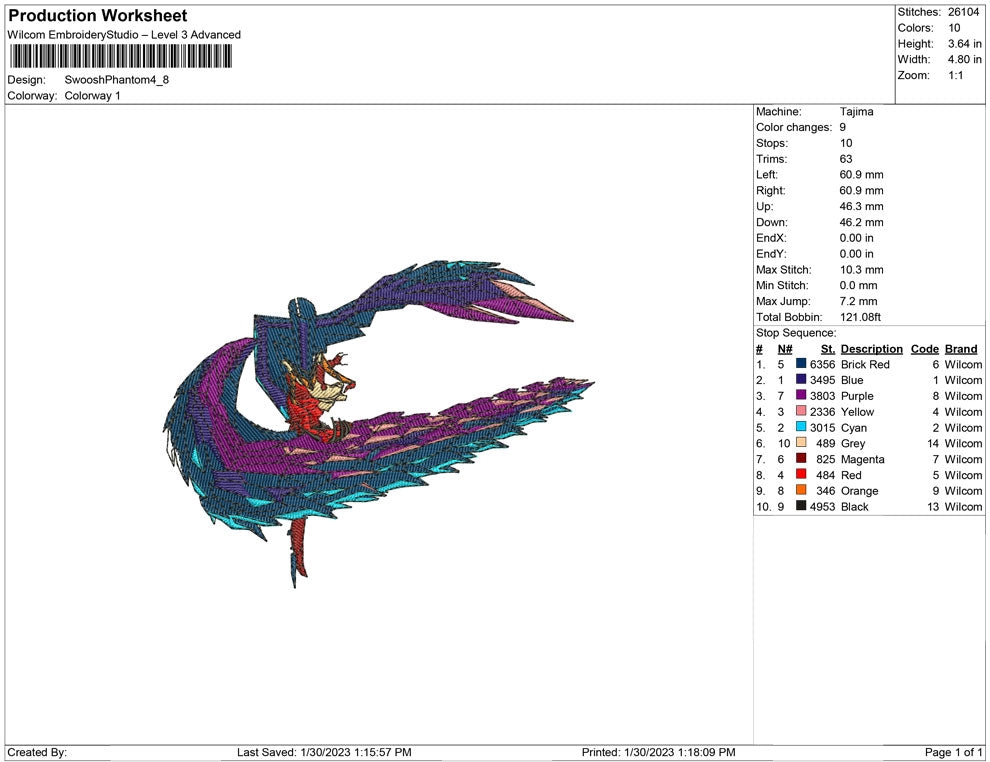Viewport: 990px width, 762px height.
Task: Select the Purple thread color swatch
Action: [x=801, y=396]
